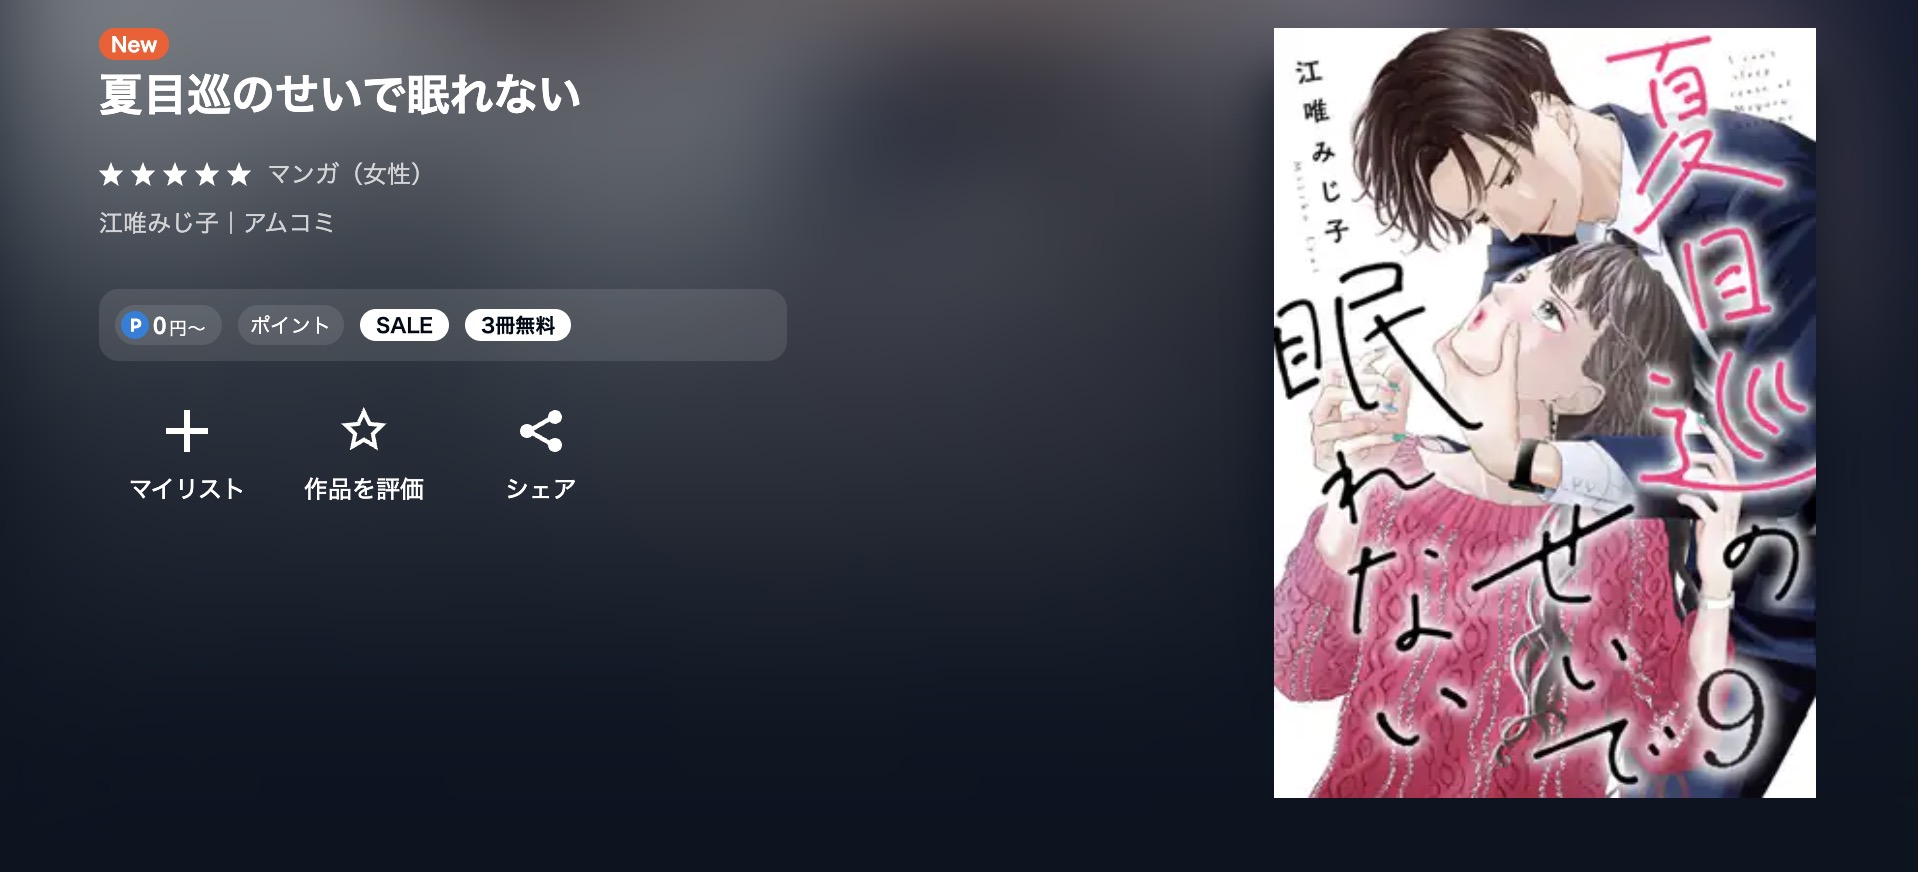Click the 0円〜 price label
The height and width of the screenshot is (872, 1918).
click(179, 327)
